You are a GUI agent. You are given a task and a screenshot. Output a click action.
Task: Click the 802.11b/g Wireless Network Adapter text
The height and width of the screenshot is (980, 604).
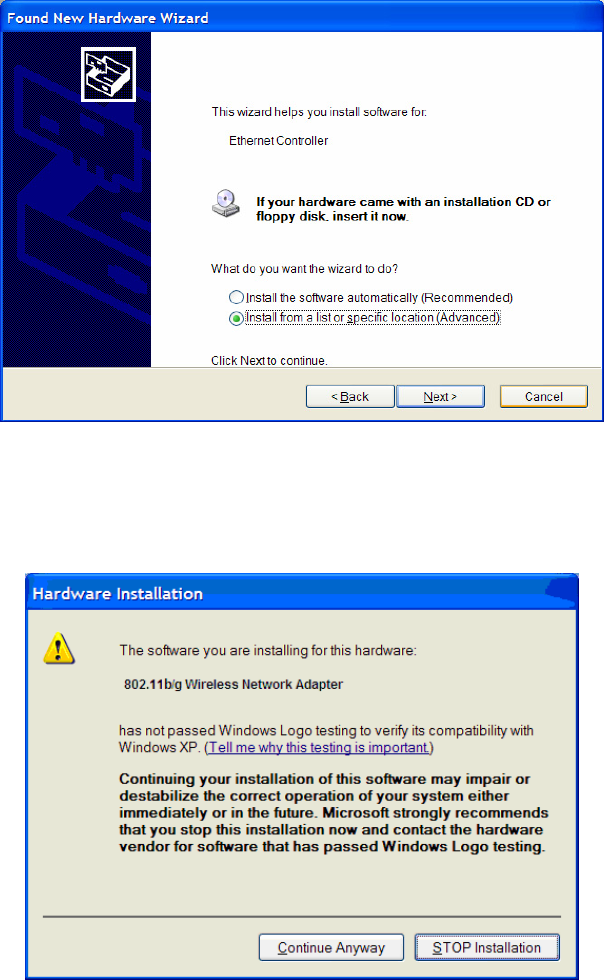233,684
